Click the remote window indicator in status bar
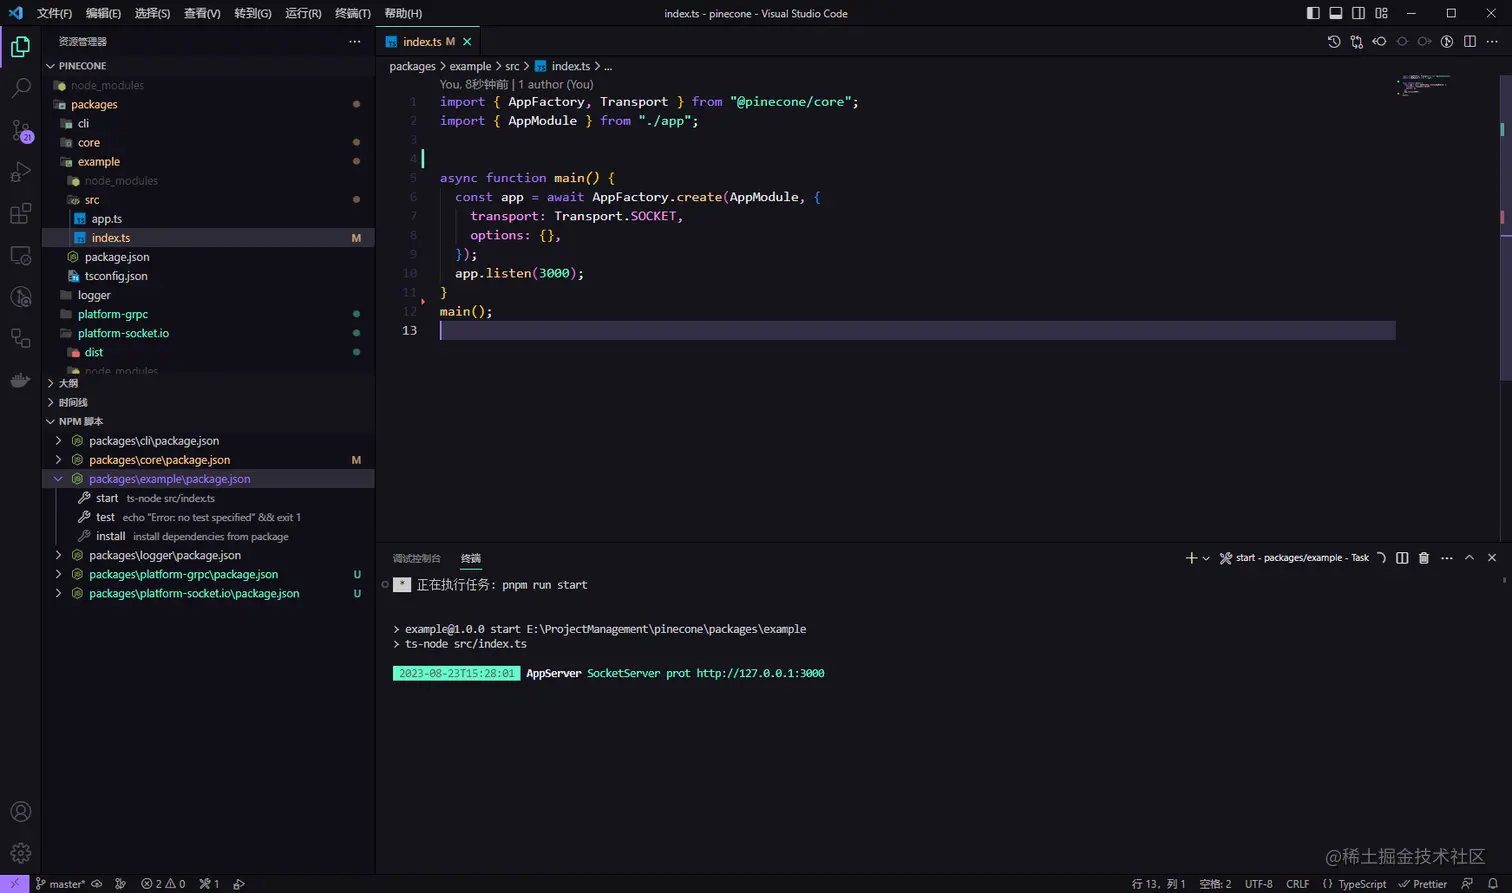 14,884
